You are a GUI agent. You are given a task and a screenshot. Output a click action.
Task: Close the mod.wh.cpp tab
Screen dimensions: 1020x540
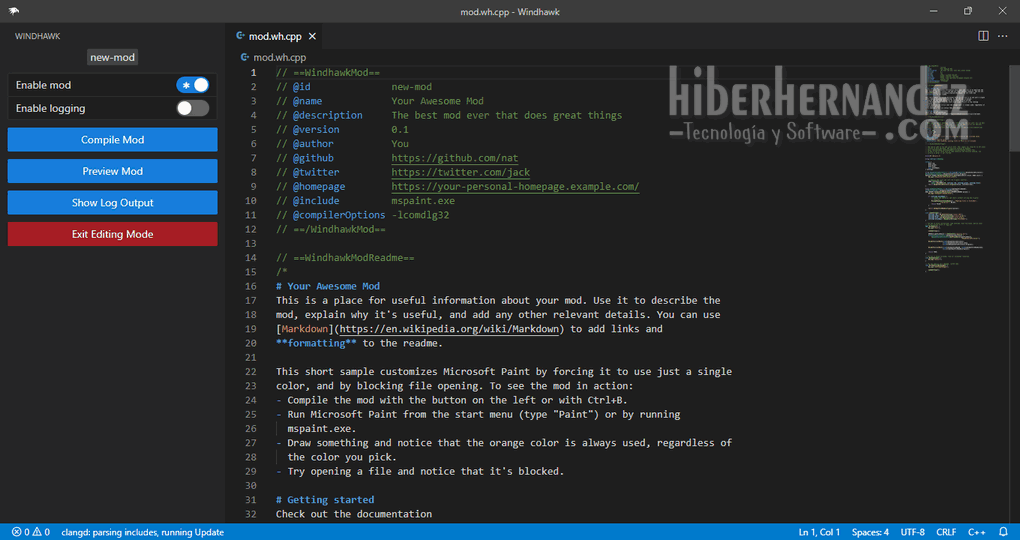tap(312, 37)
